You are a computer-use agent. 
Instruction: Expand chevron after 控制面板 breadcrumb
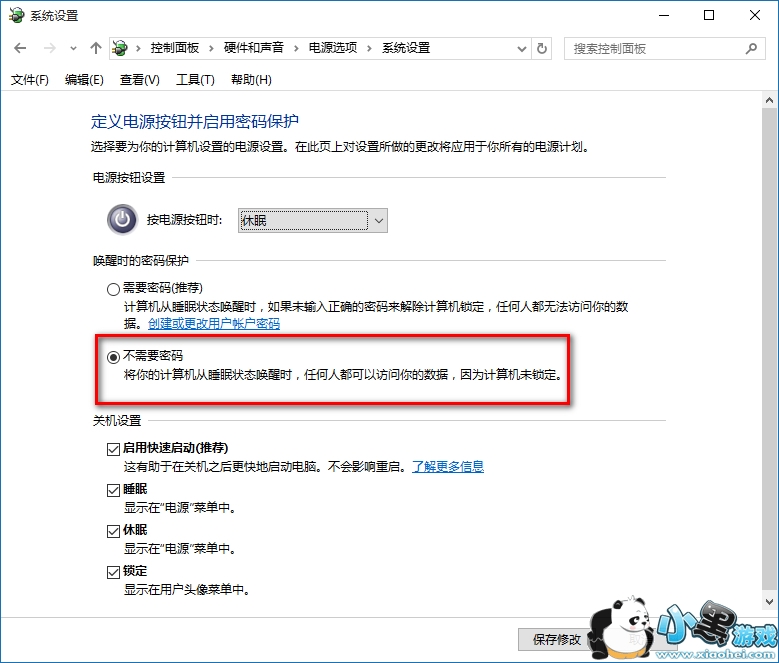point(211,49)
